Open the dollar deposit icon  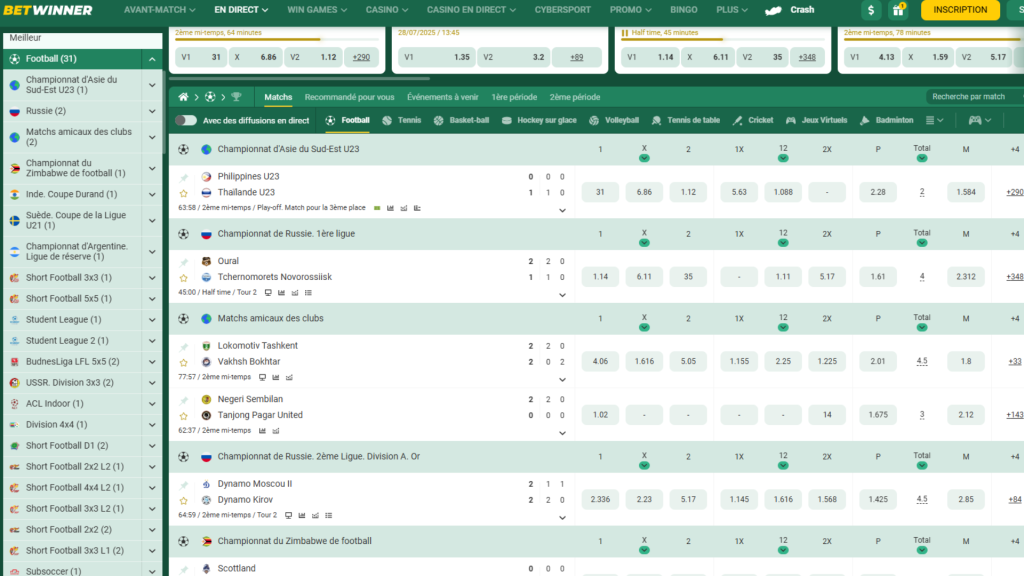click(871, 10)
